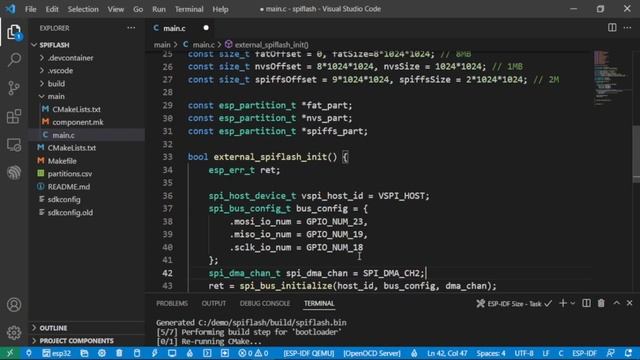Image resolution: width=640 pixels, height=360 pixels.
Task: Open ESP-IDF monitor device icon
Action: [172, 353]
